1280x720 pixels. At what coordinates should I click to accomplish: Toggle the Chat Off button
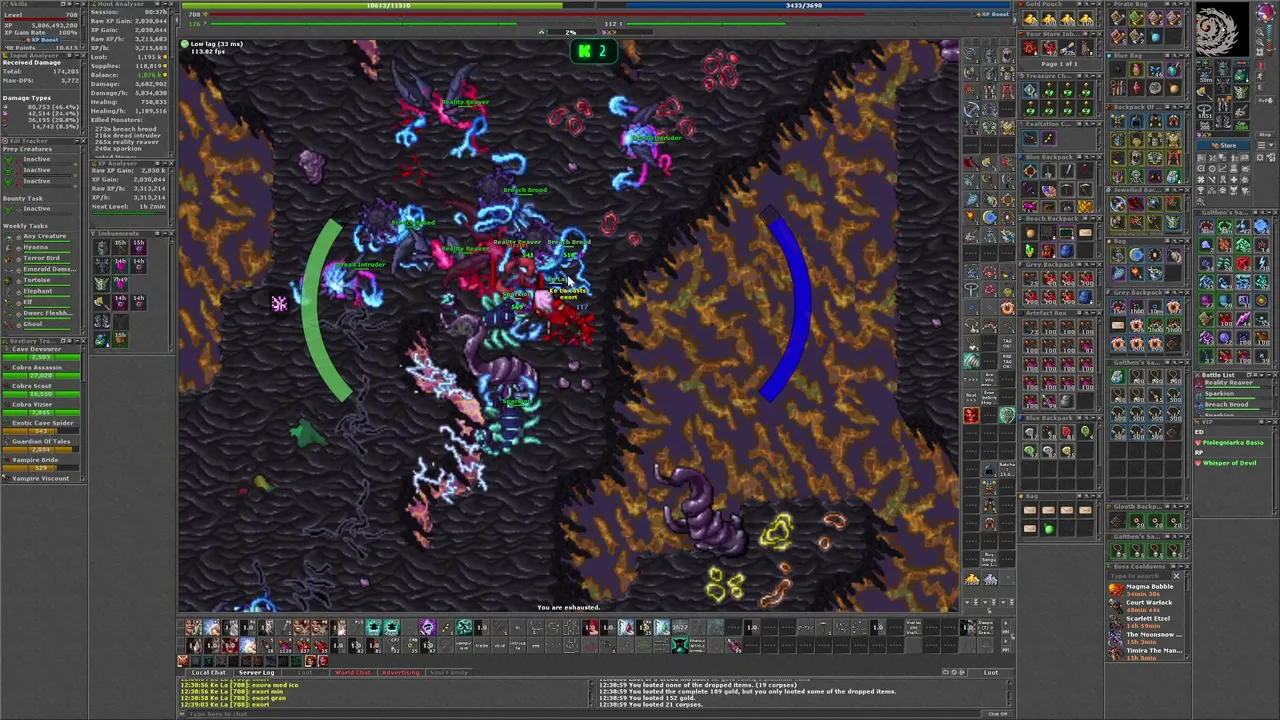tap(997, 713)
